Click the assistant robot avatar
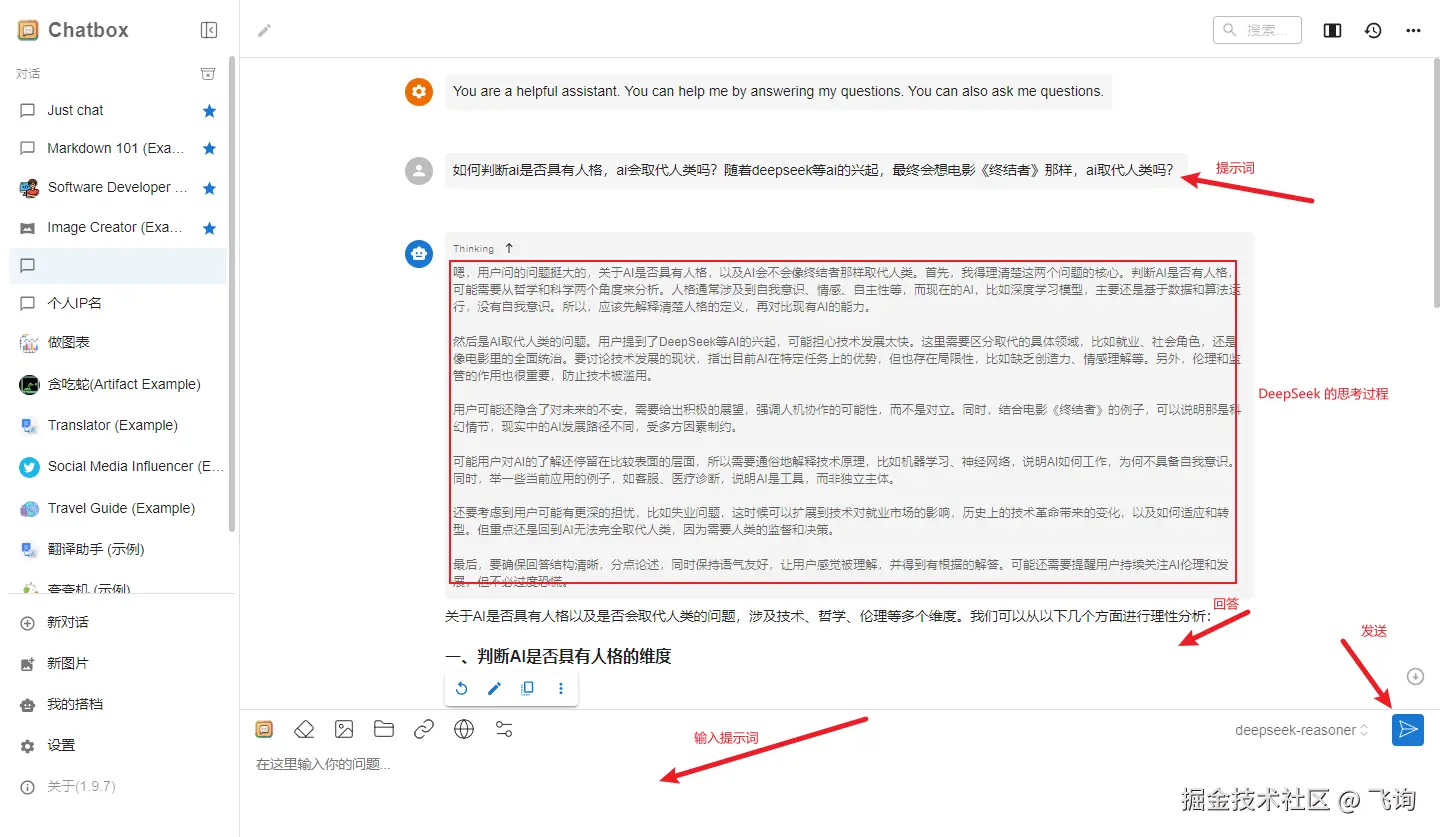Image resolution: width=1440 pixels, height=837 pixels. (x=419, y=254)
